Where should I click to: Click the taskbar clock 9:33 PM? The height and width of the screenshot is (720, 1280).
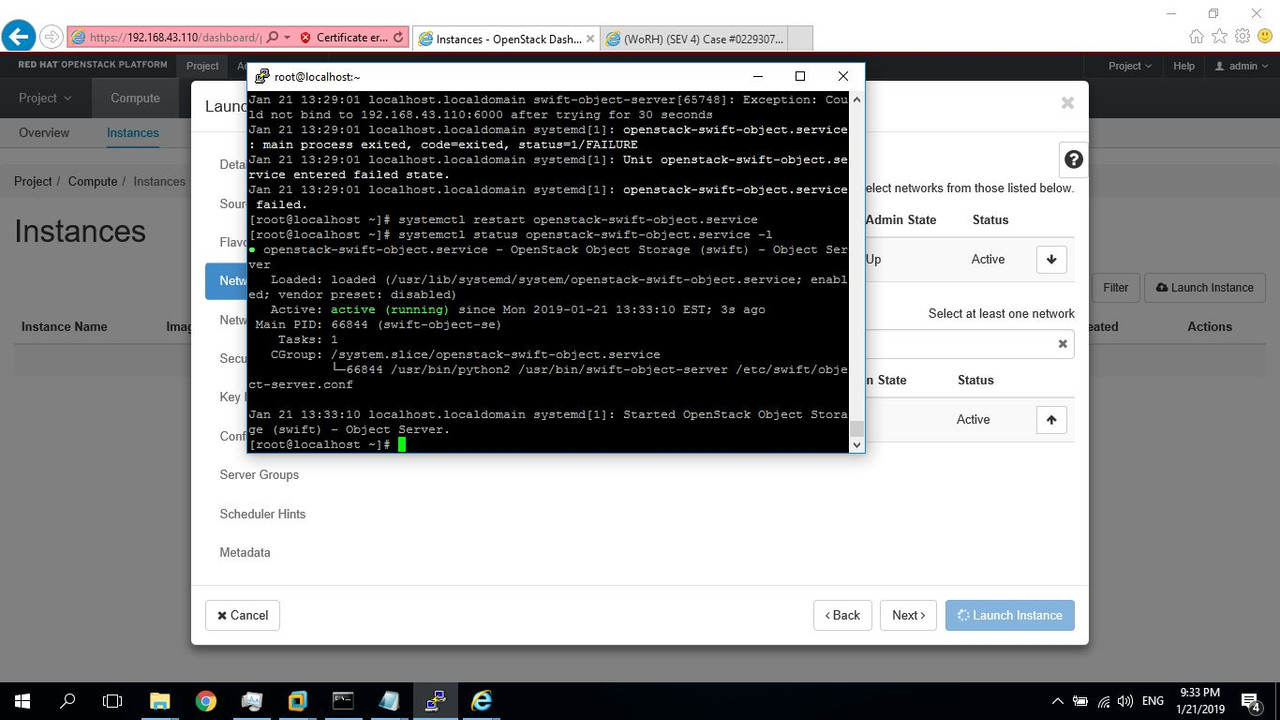1199,692
